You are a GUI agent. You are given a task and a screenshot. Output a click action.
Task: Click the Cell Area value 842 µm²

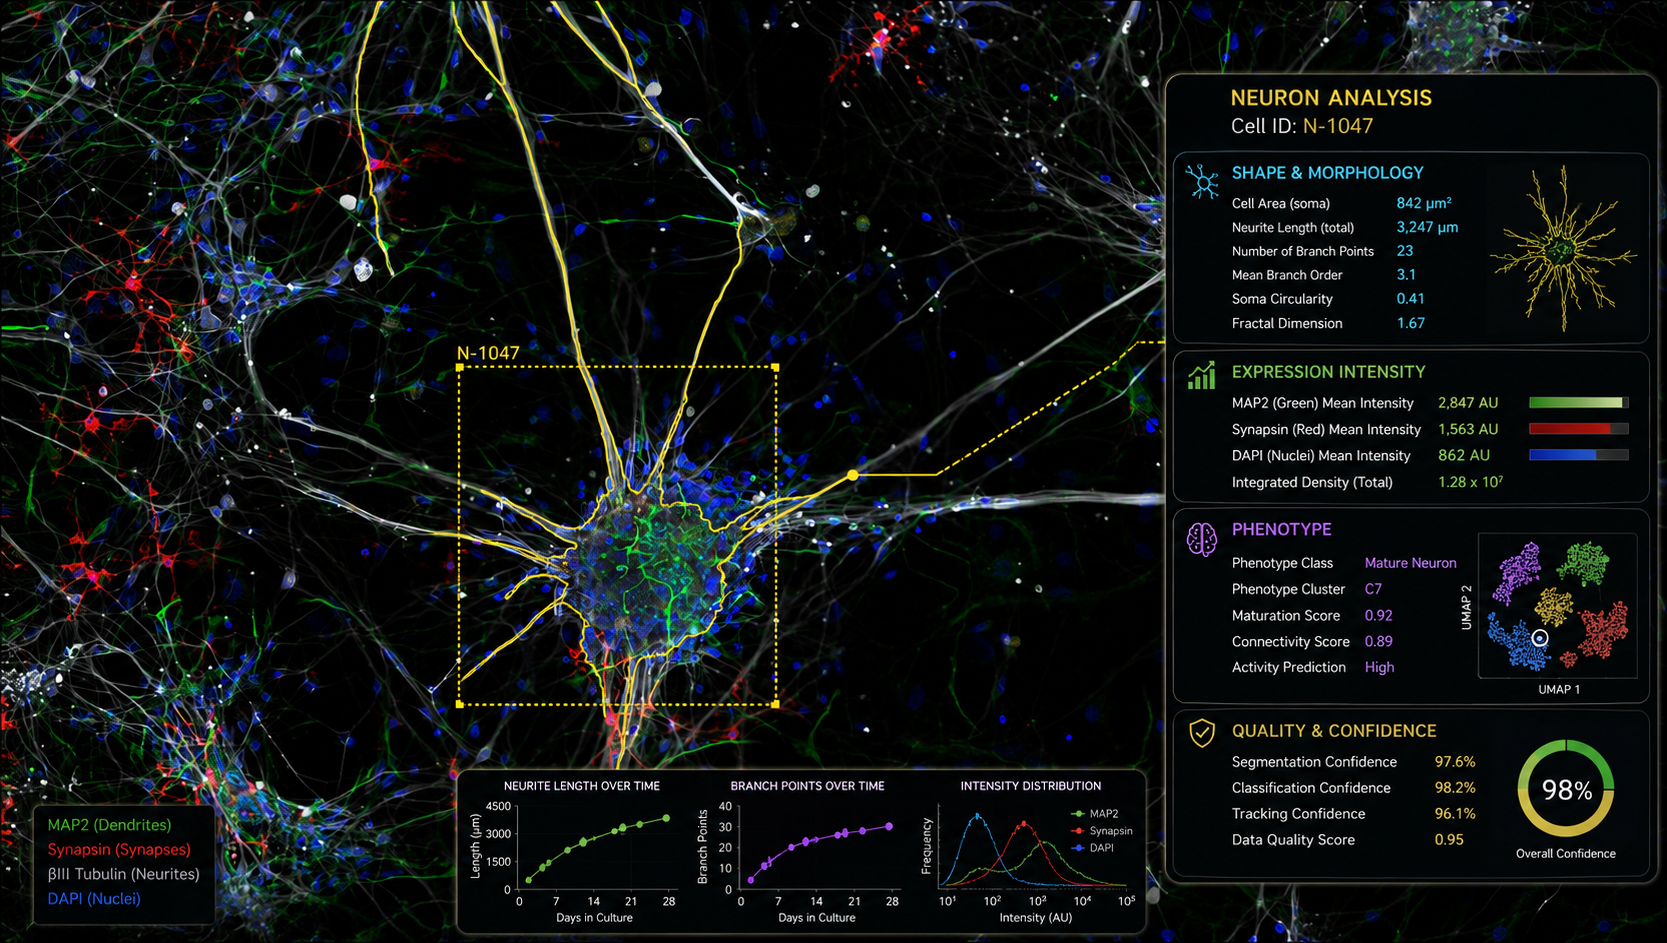point(1424,202)
